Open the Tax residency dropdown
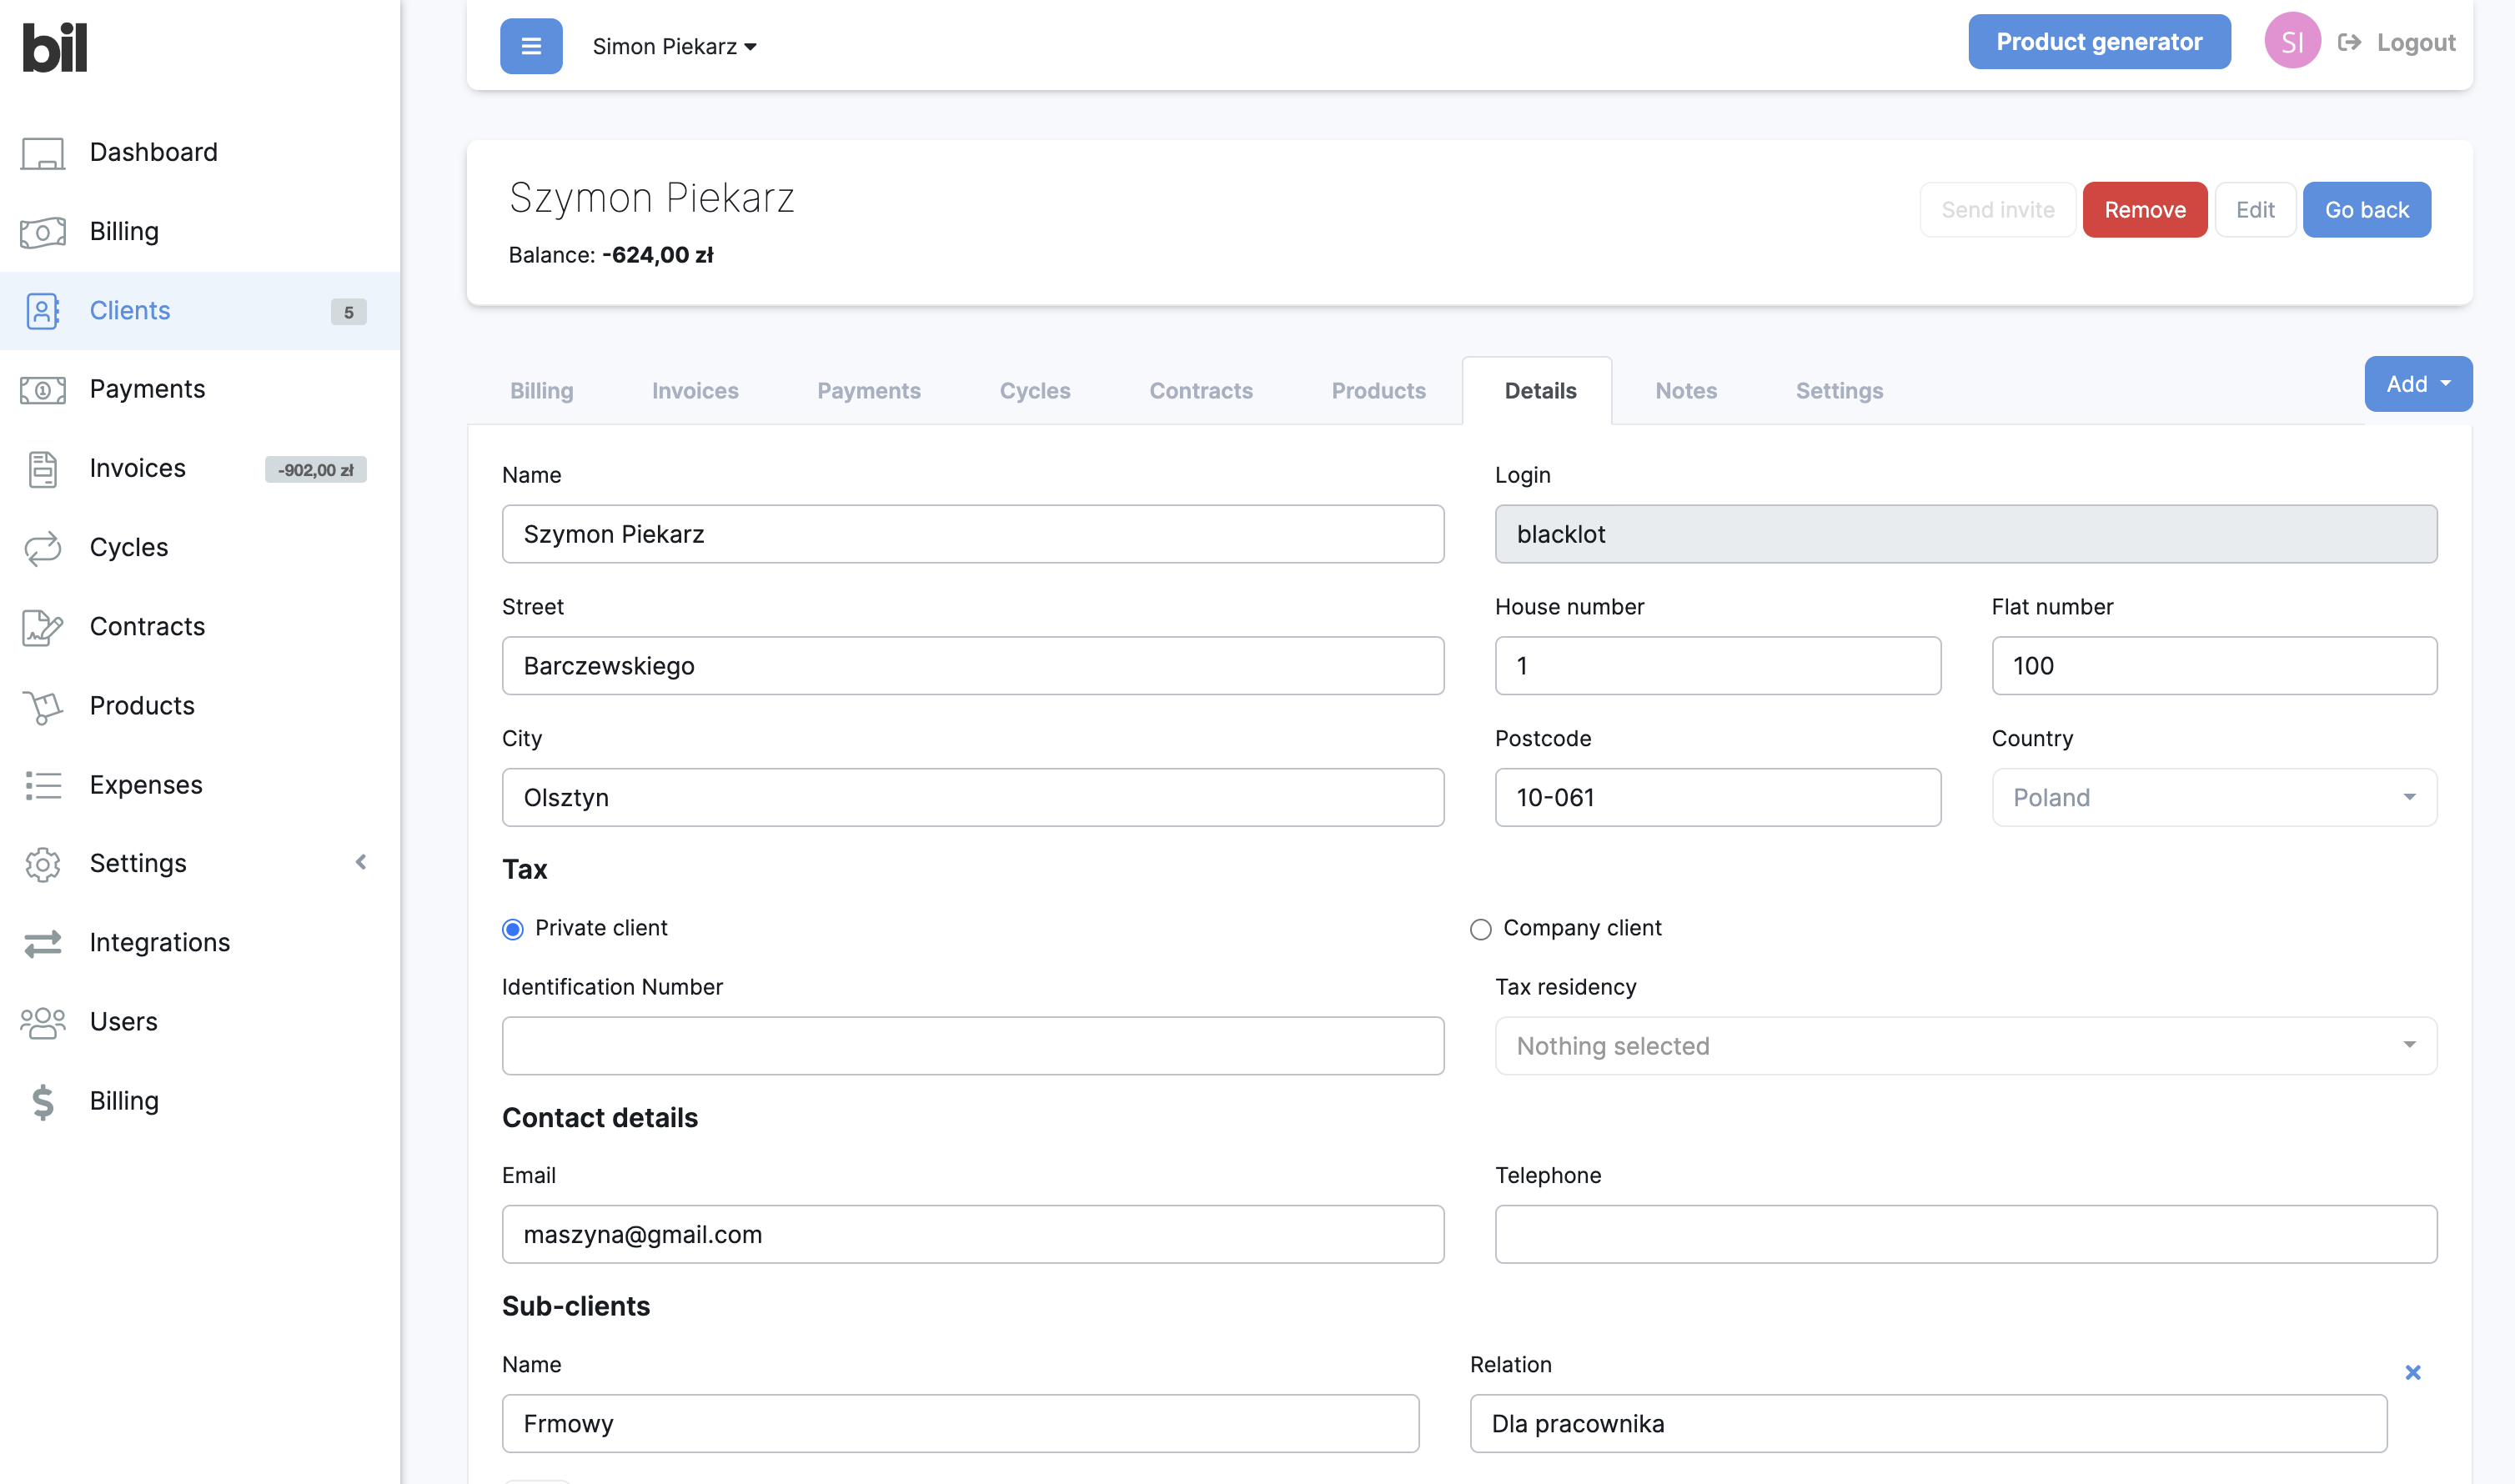 [1965, 1046]
